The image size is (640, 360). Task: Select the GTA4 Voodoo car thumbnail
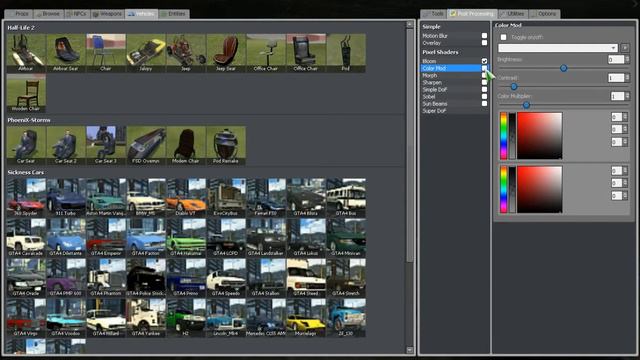click(66, 318)
